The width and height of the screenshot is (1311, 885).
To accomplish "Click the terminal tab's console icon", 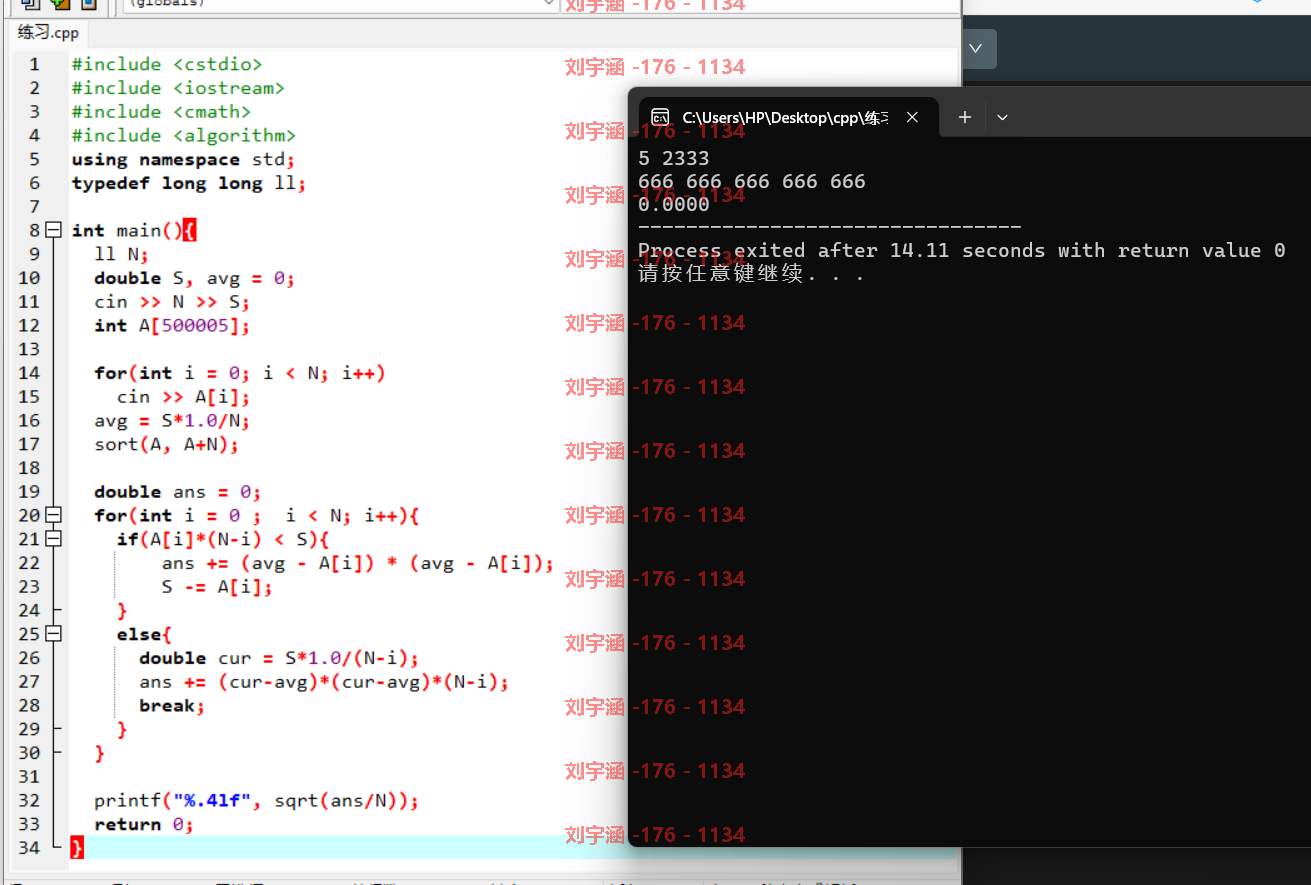I will point(660,117).
